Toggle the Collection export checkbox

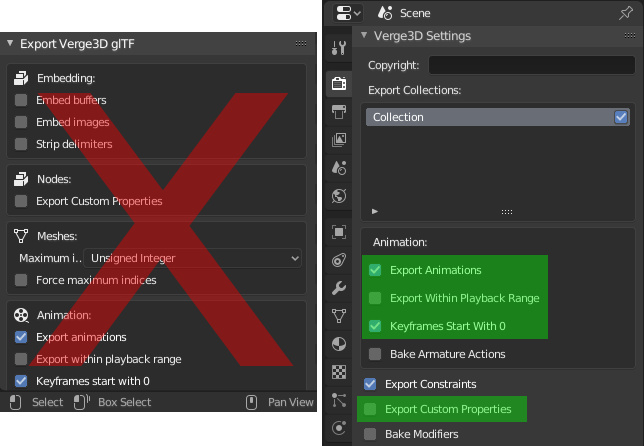[x=621, y=117]
